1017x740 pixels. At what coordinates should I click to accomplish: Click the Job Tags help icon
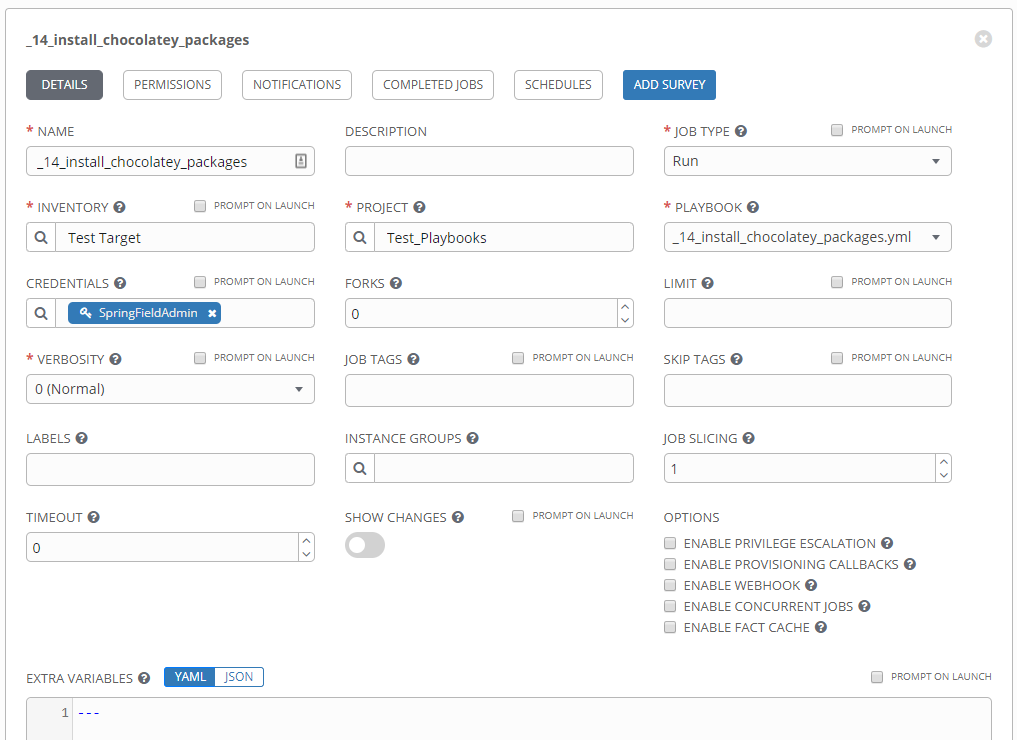[413, 359]
